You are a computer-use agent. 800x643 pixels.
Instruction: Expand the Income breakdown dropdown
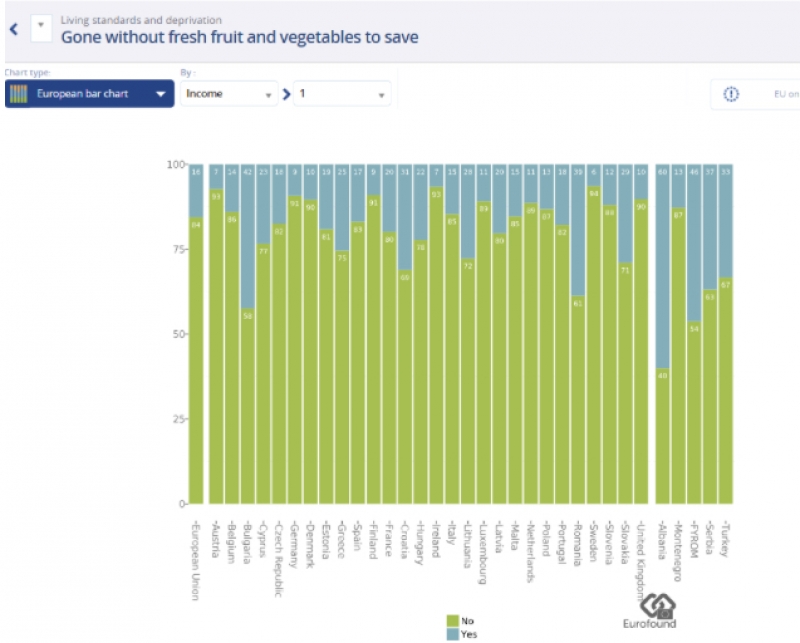[x=229, y=94]
